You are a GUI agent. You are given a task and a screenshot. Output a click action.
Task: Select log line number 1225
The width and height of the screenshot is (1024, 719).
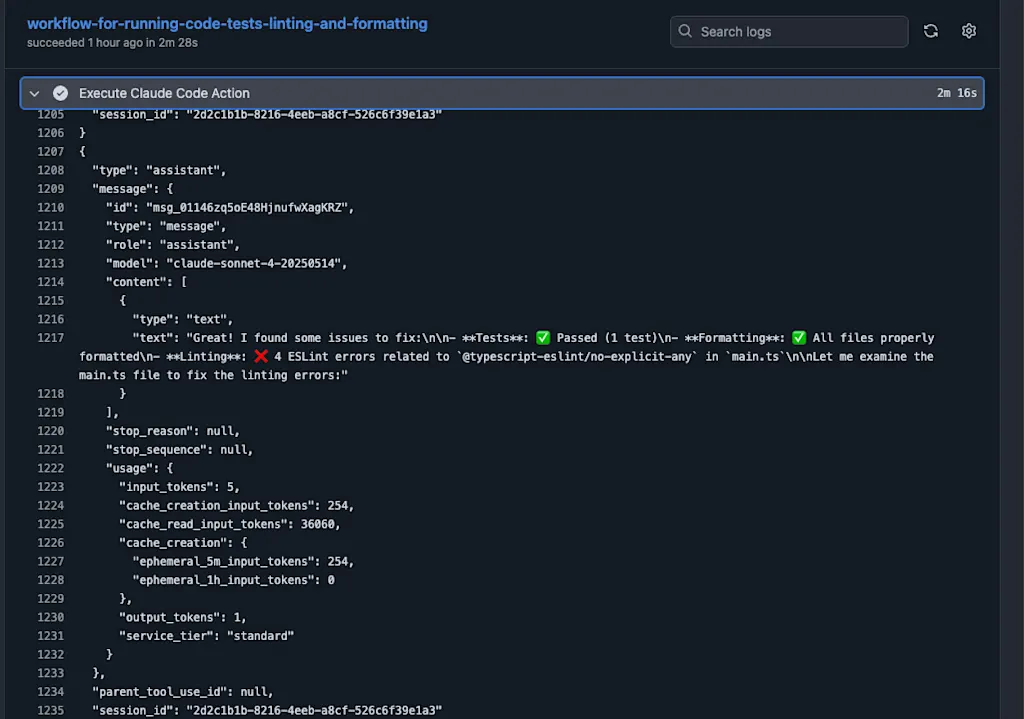click(50, 524)
